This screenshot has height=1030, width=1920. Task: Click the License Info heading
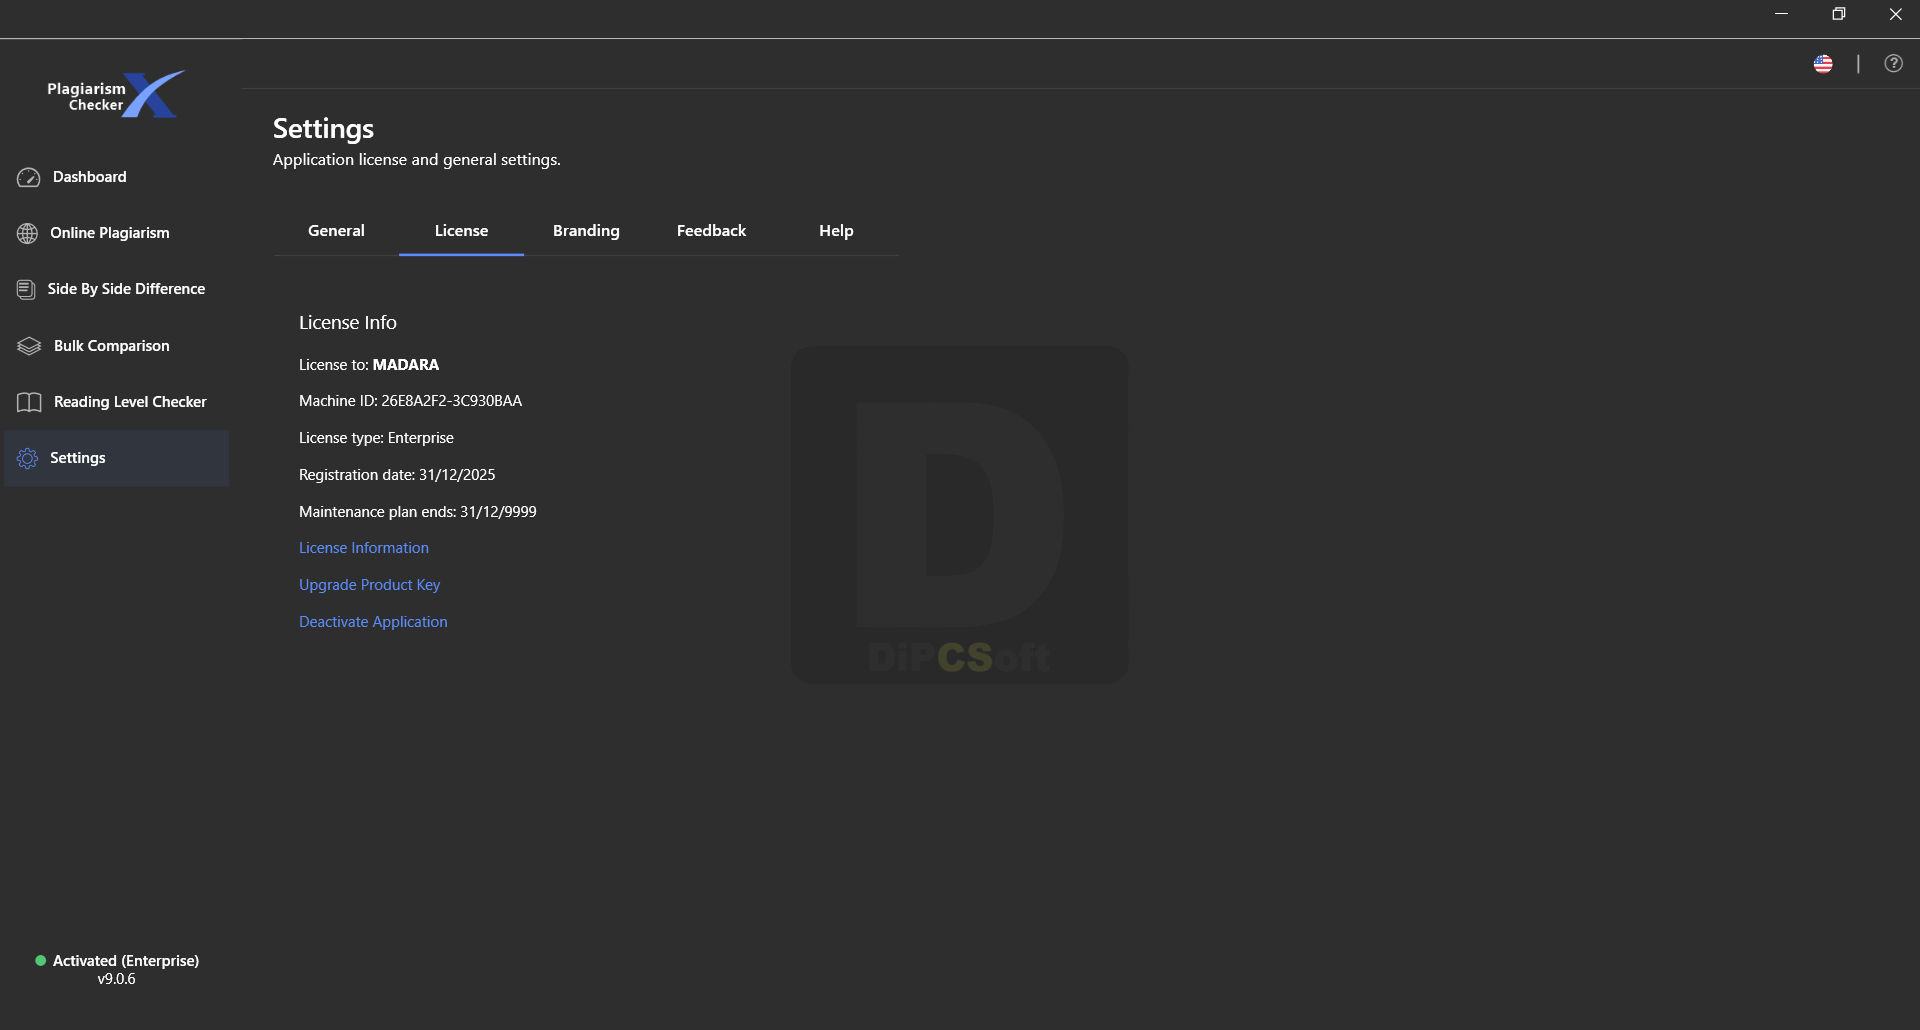tap(347, 323)
